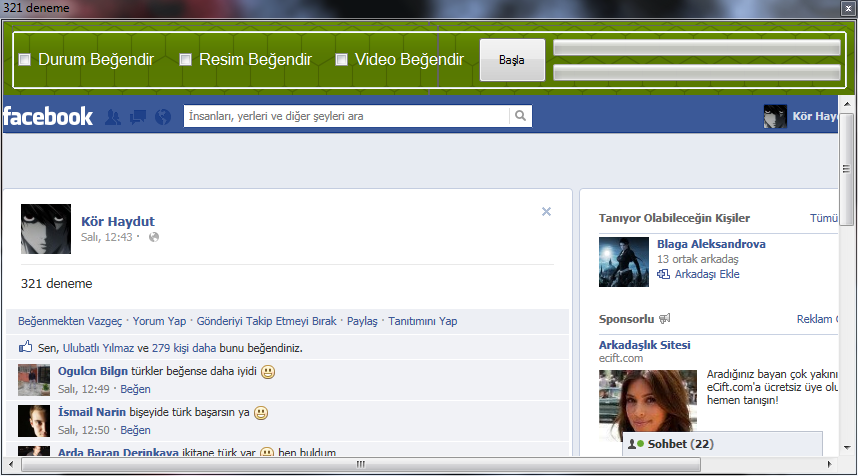Click horizontal scrollbar right arrow
The width and height of the screenshot is (858, 476).
coord(830,465)
